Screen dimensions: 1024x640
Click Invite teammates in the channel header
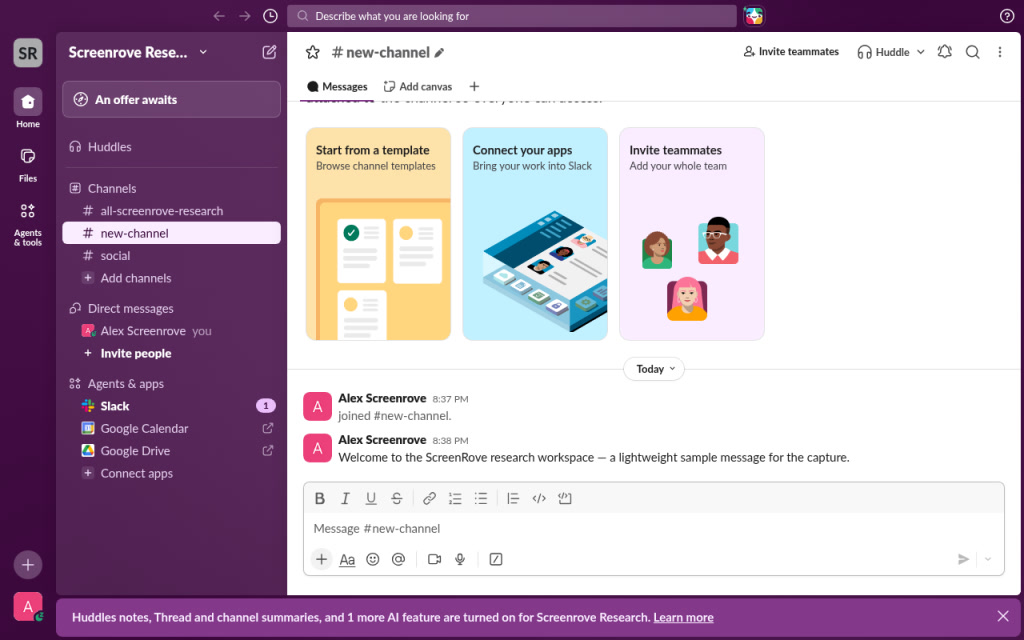pyautogui.click(x=791, y=52)
